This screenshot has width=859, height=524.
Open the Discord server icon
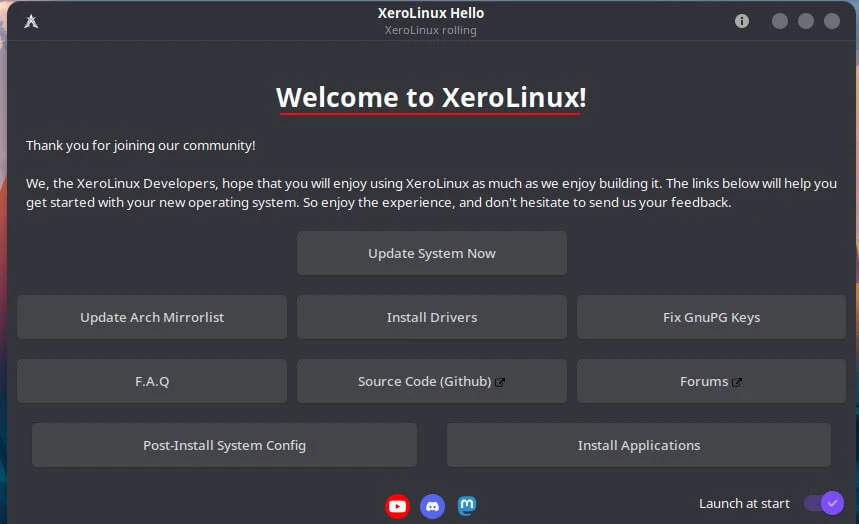tap(432, 506)
